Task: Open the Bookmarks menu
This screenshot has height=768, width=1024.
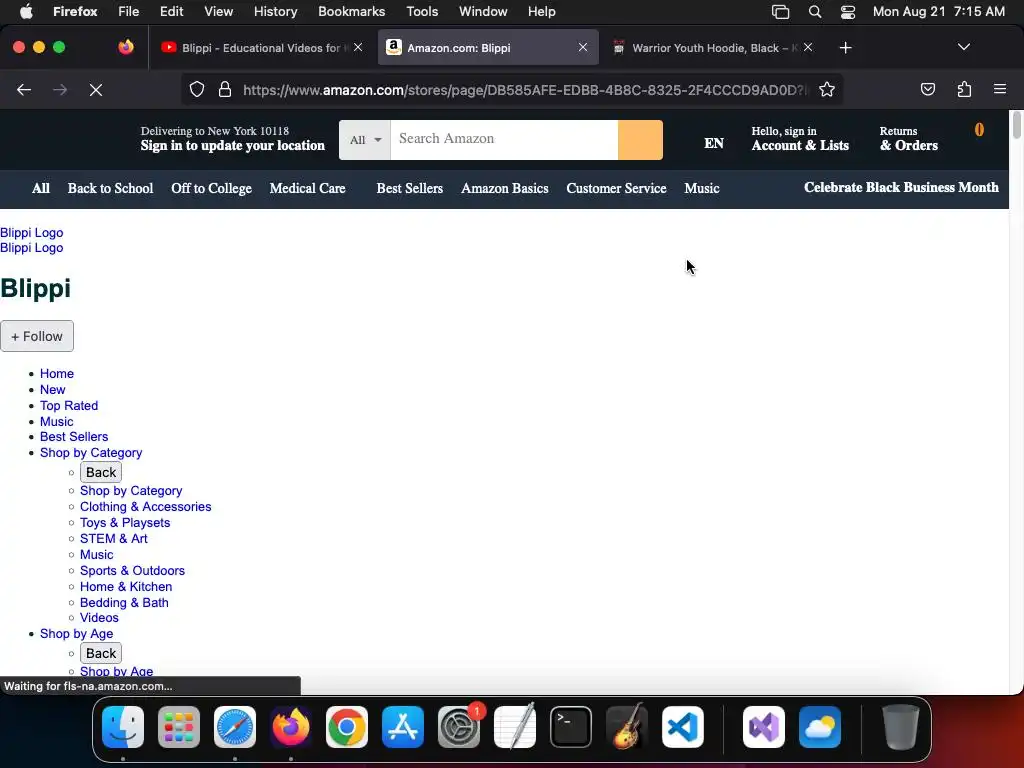Action: point(351,11)
